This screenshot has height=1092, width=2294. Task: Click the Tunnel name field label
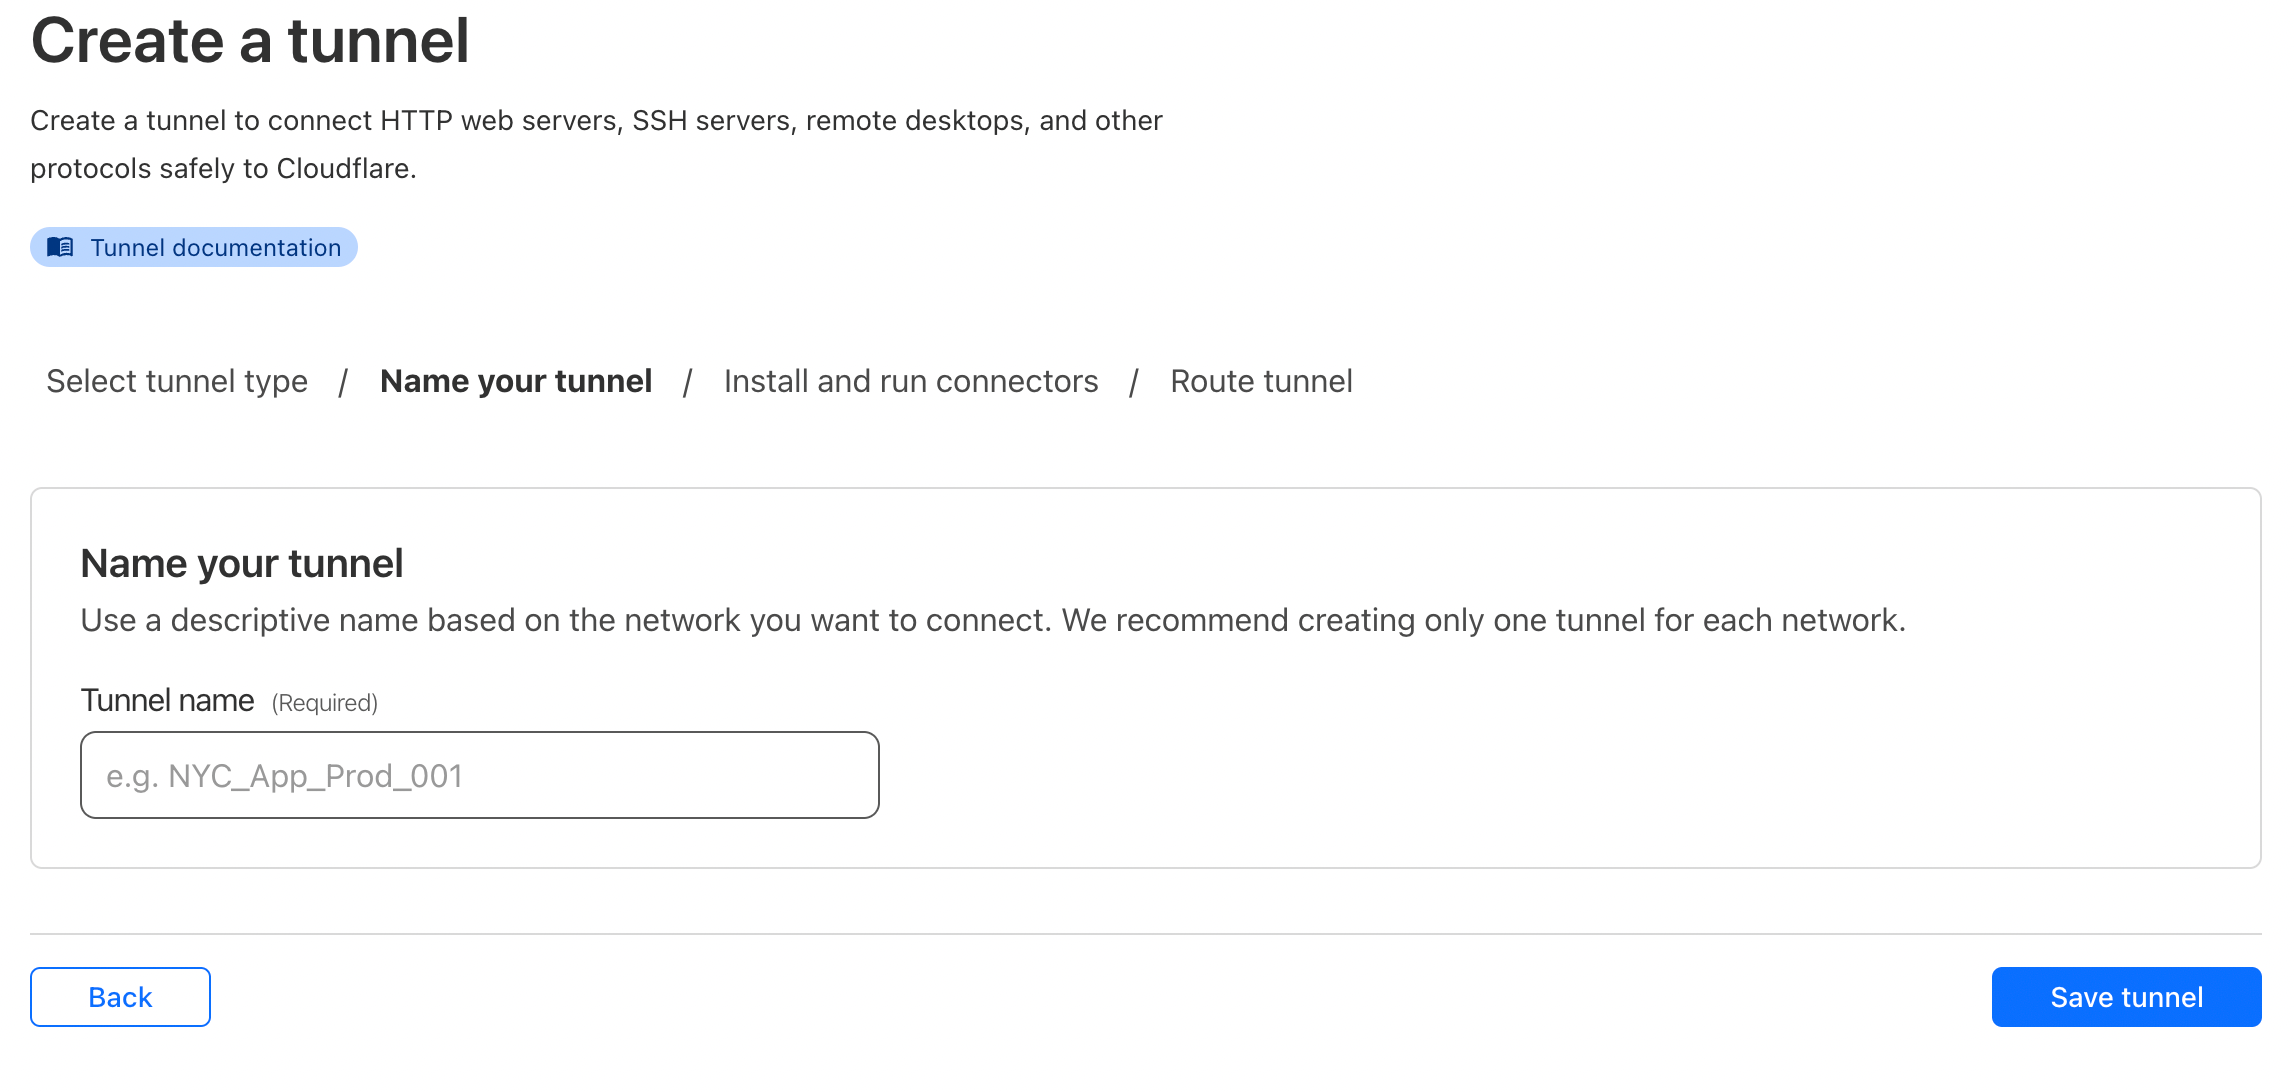coord(167,700)
